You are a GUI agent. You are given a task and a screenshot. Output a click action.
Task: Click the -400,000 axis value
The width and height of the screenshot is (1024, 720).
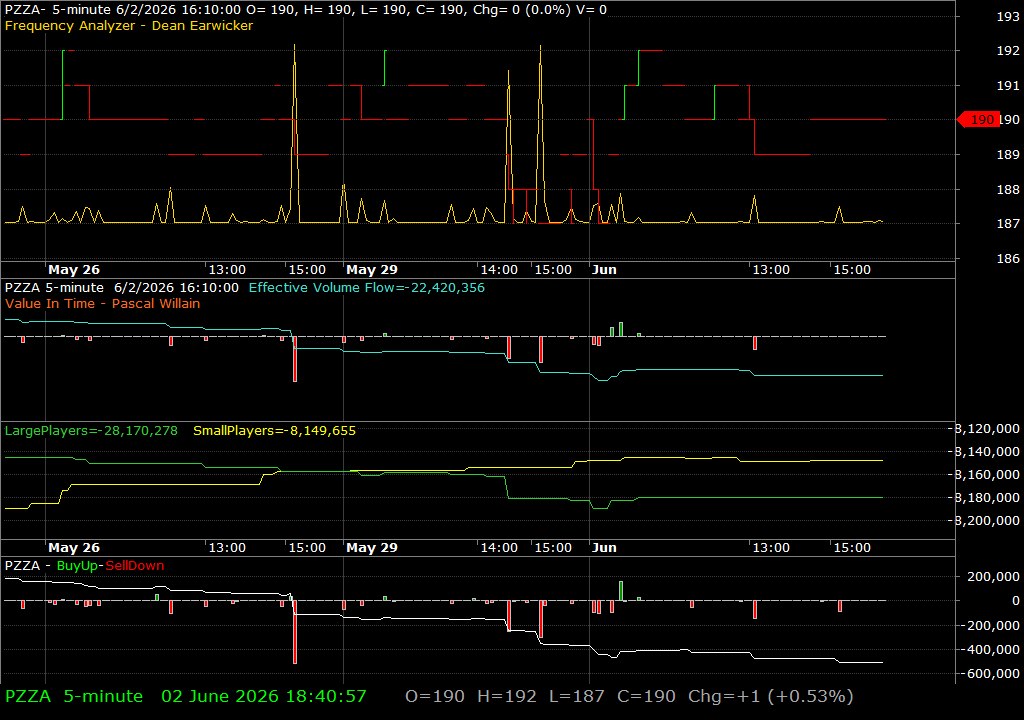(x=990, y=649)
